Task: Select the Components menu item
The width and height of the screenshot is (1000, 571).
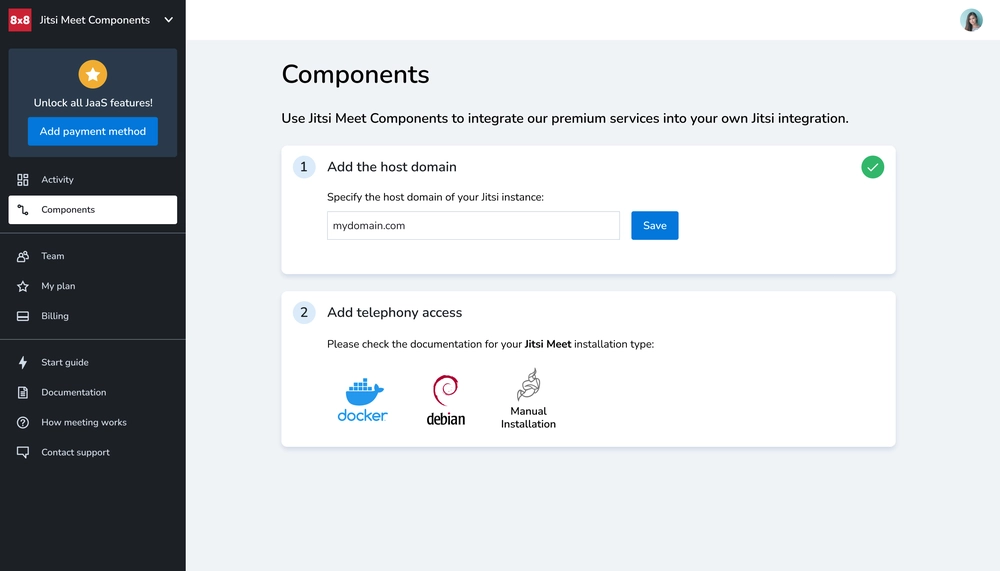Action: pyautogui.click(x=92, y=210)
